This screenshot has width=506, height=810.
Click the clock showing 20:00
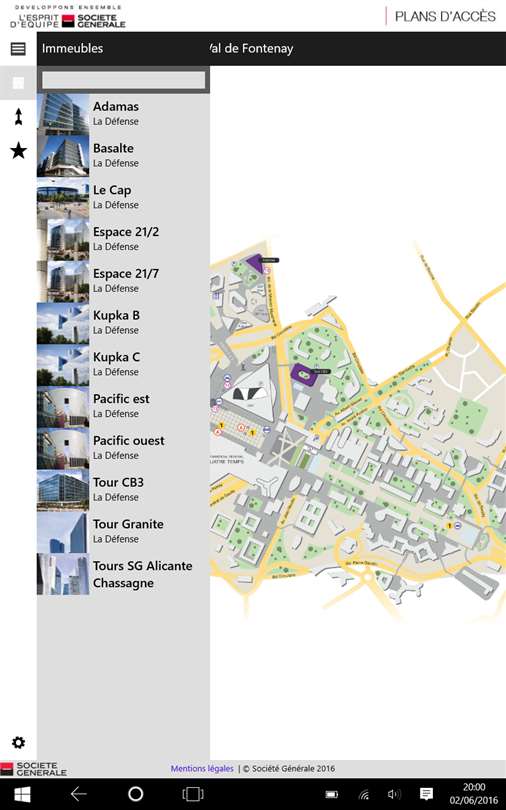(x=473, y=787)
